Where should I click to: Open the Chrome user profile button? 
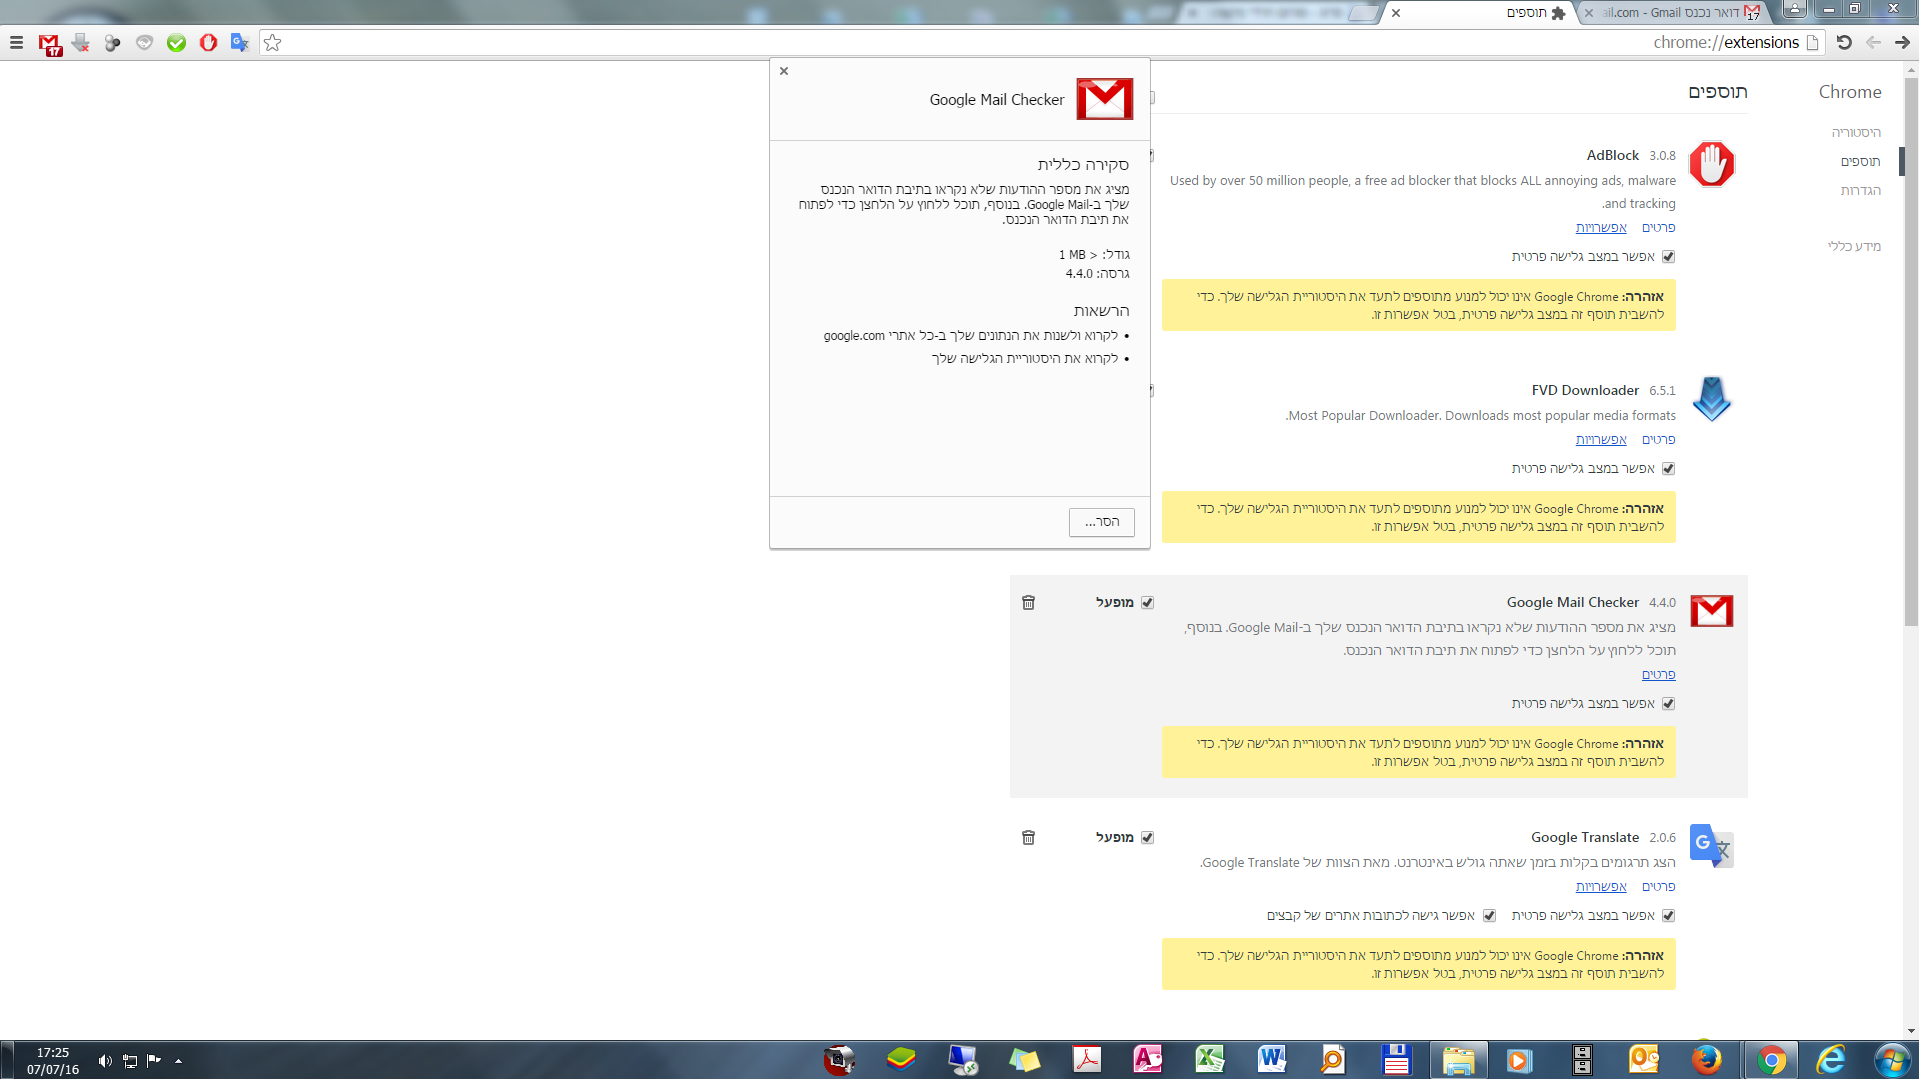[x=1794, y=8]
